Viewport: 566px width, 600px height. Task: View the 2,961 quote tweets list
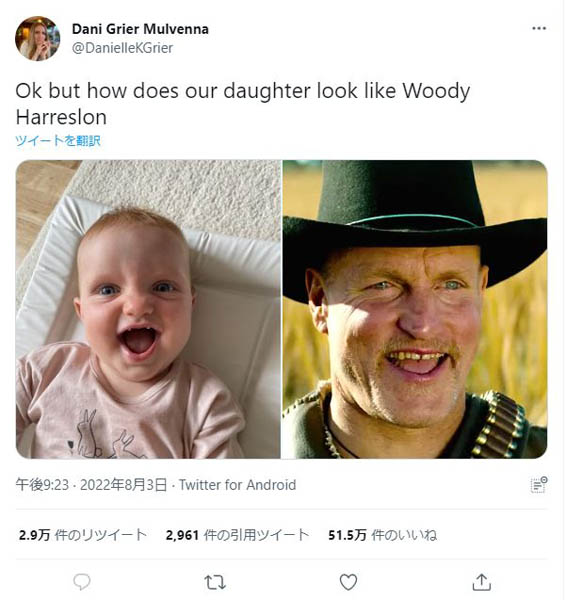tap(237, 535)
